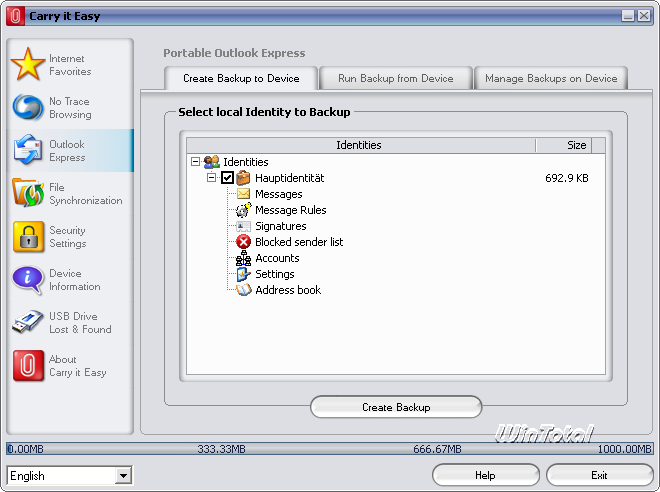Click the Message Rules gear icon
This screenshot has height=492, width=660.
(243, 210)
